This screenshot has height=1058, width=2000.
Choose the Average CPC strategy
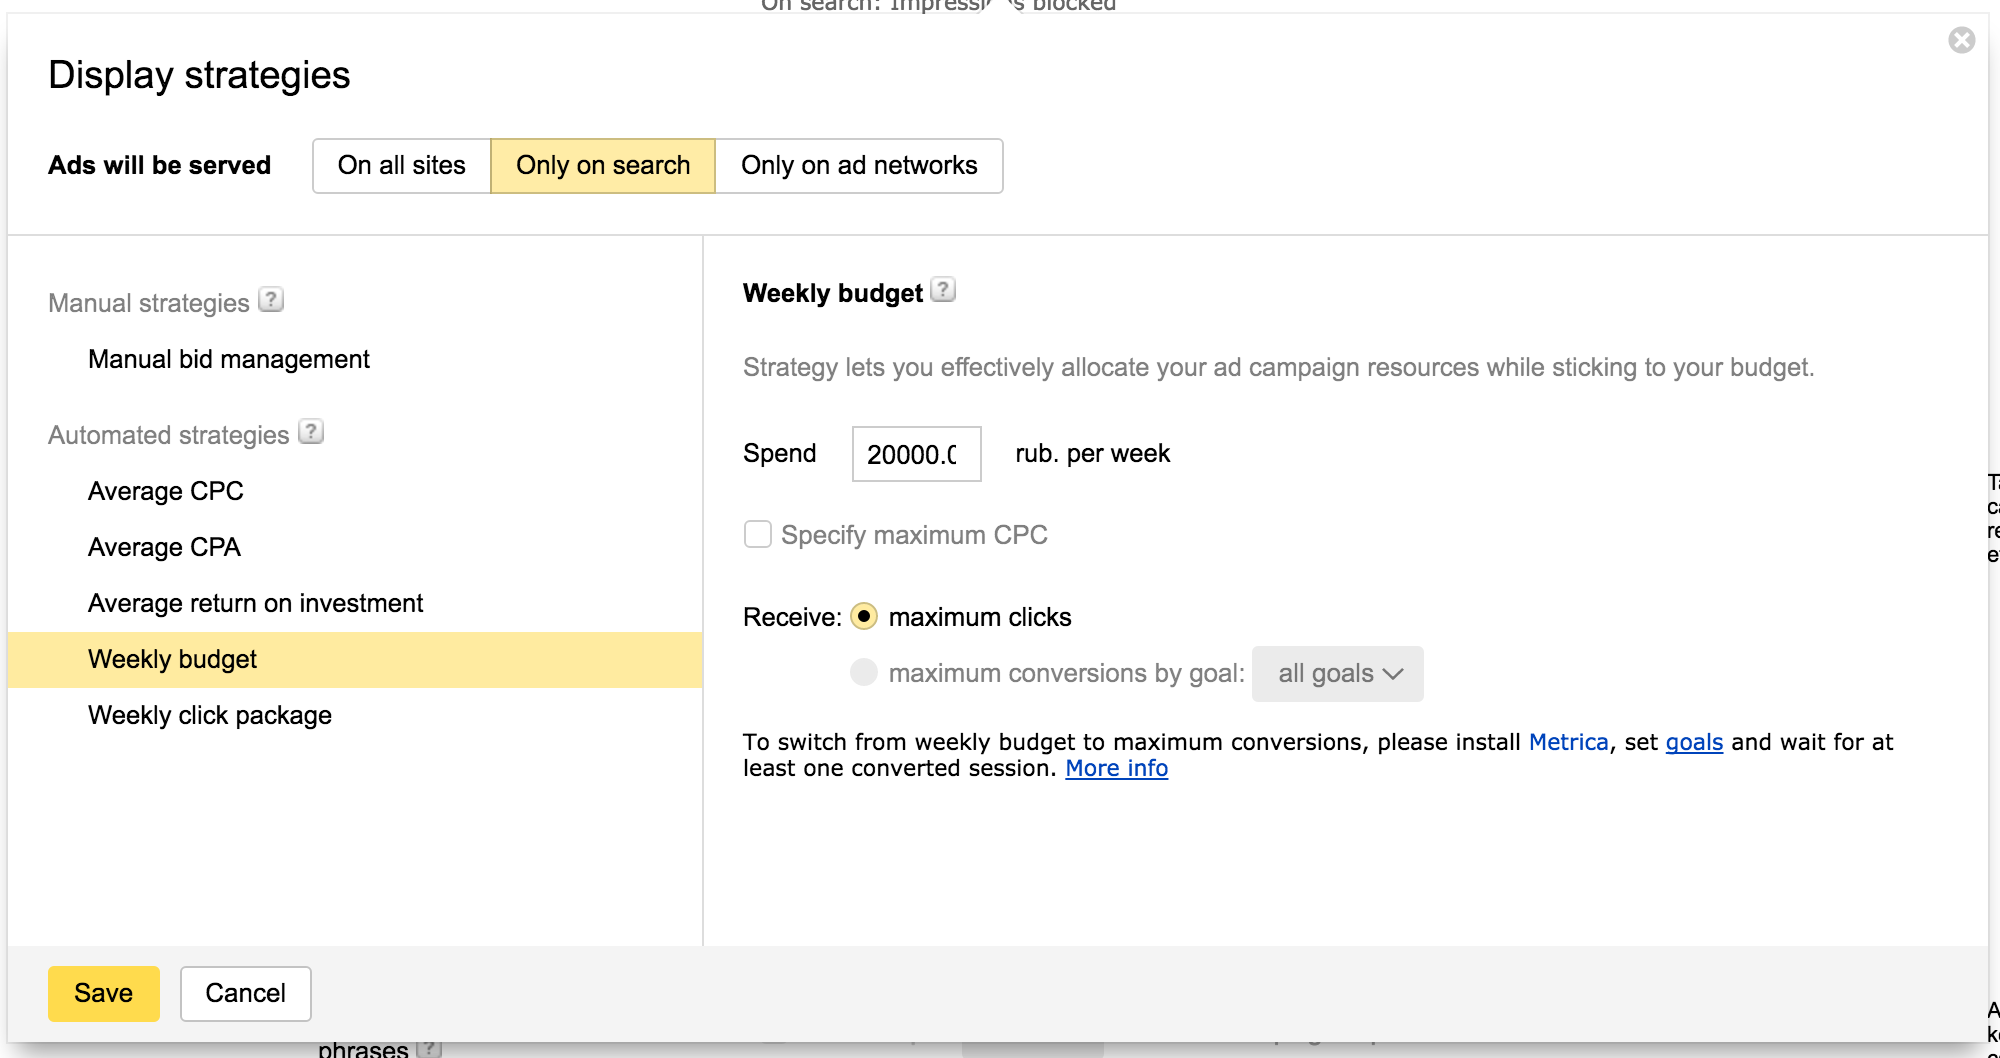[x=166, y=492]
